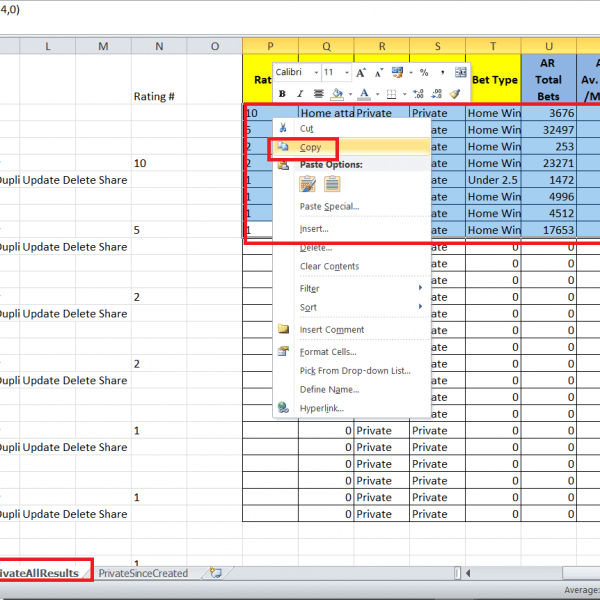600x600 pixels.
Task: Click the Merge and Center icon
Action: point(461,72)
